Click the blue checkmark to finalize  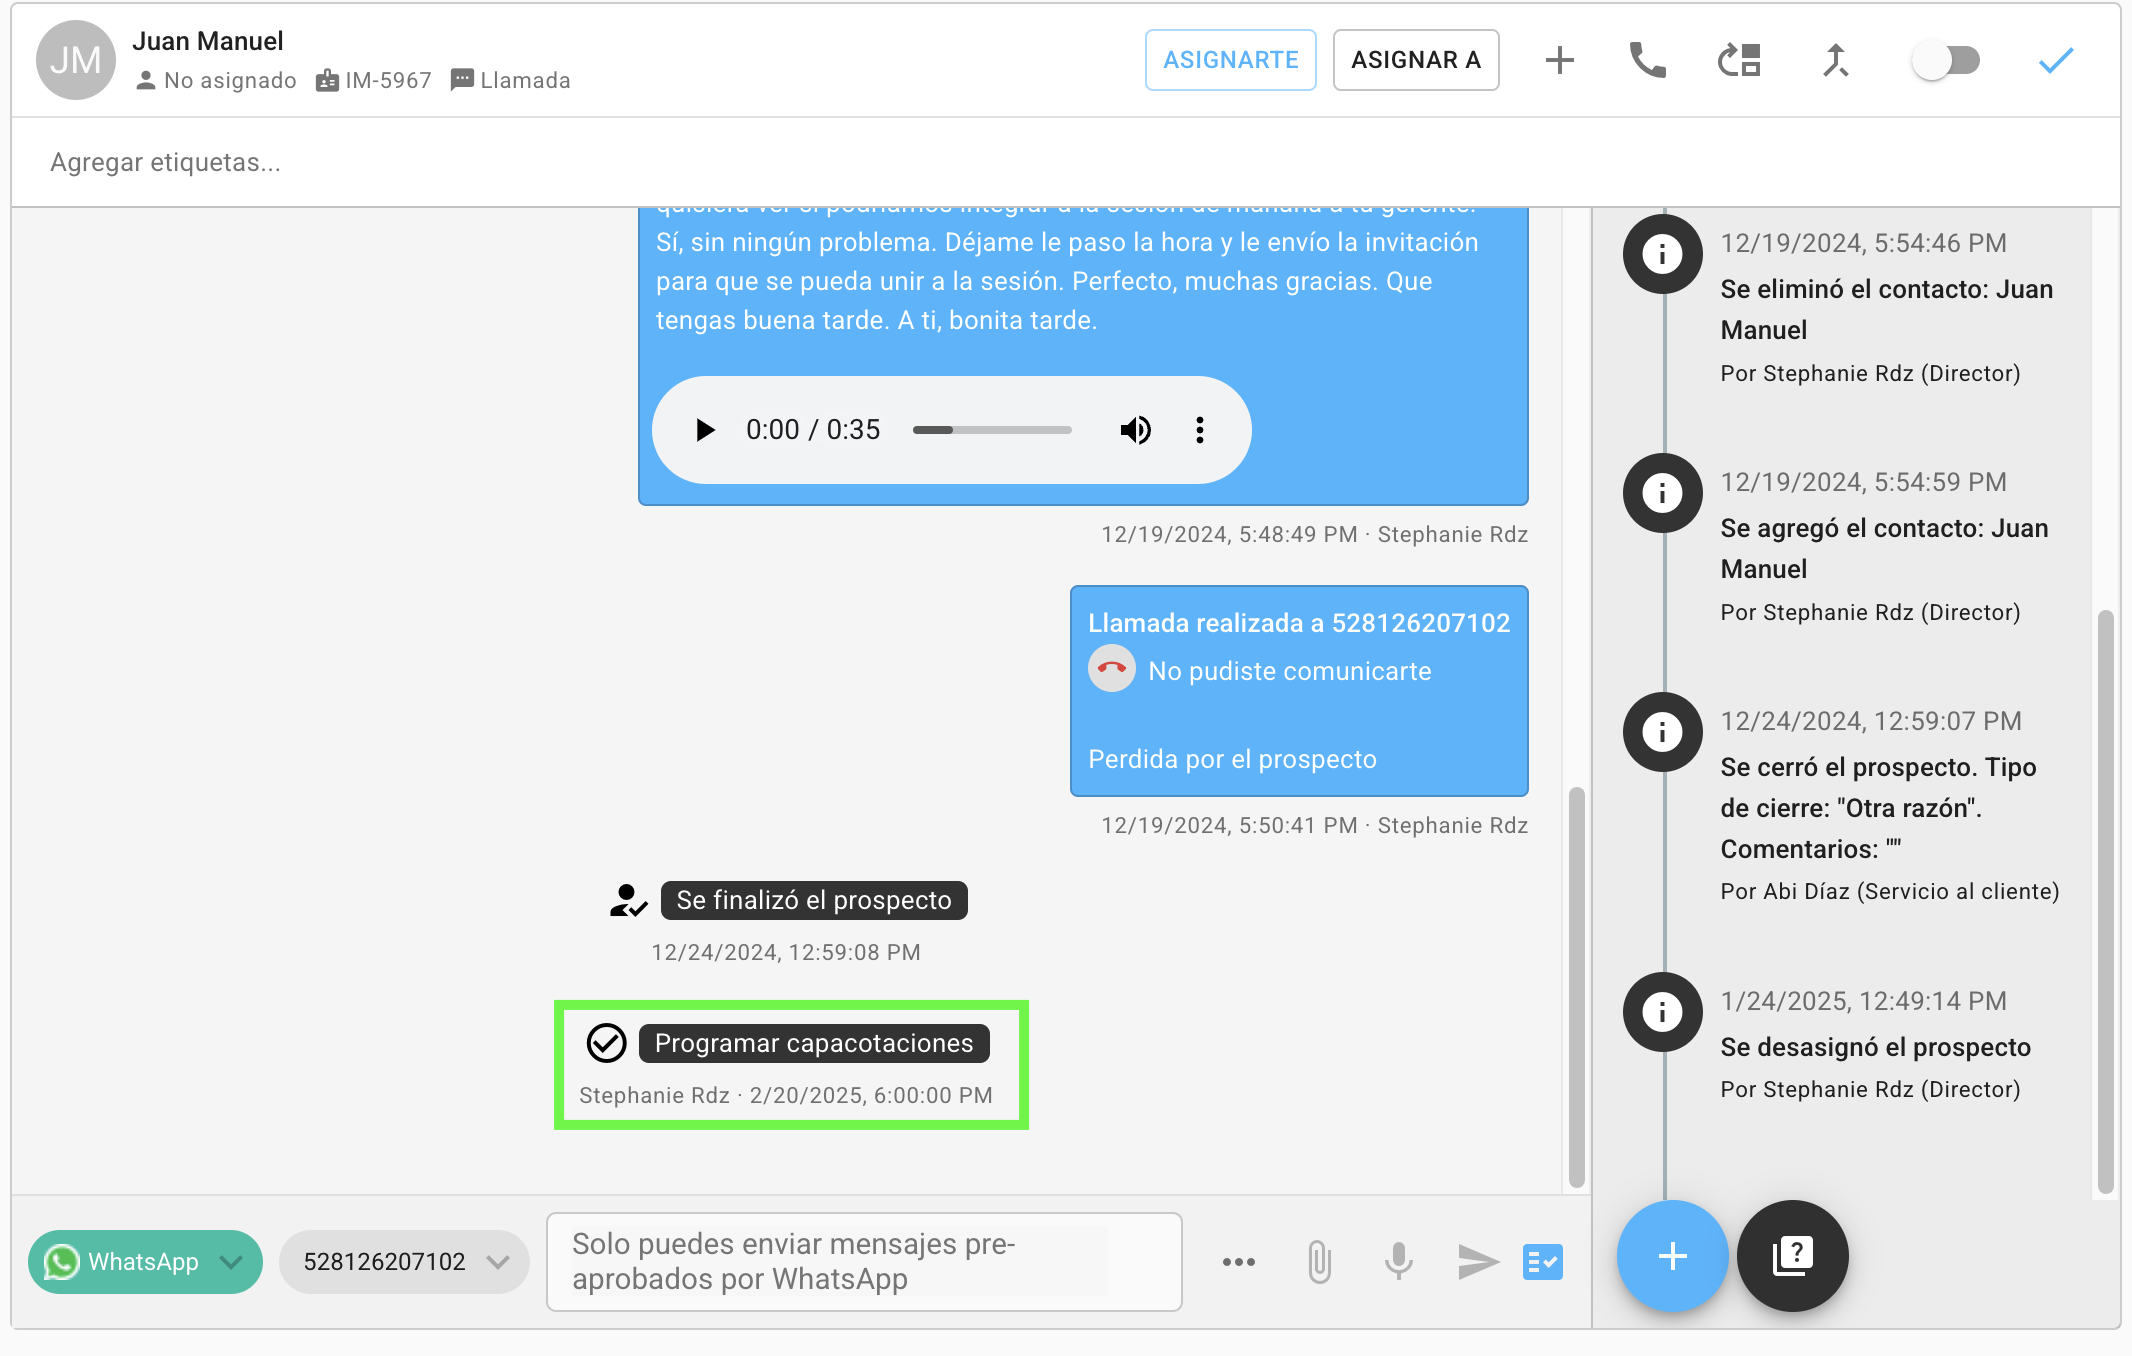(x=2055, y=60)
